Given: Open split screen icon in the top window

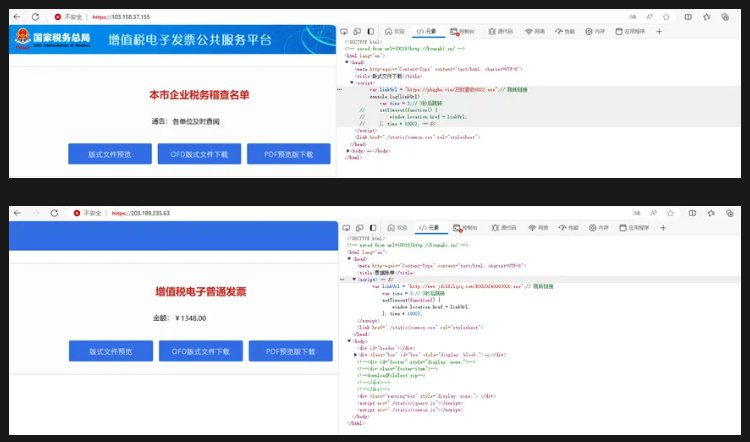Looking at the screenshot, I should (x=688, y=17).
